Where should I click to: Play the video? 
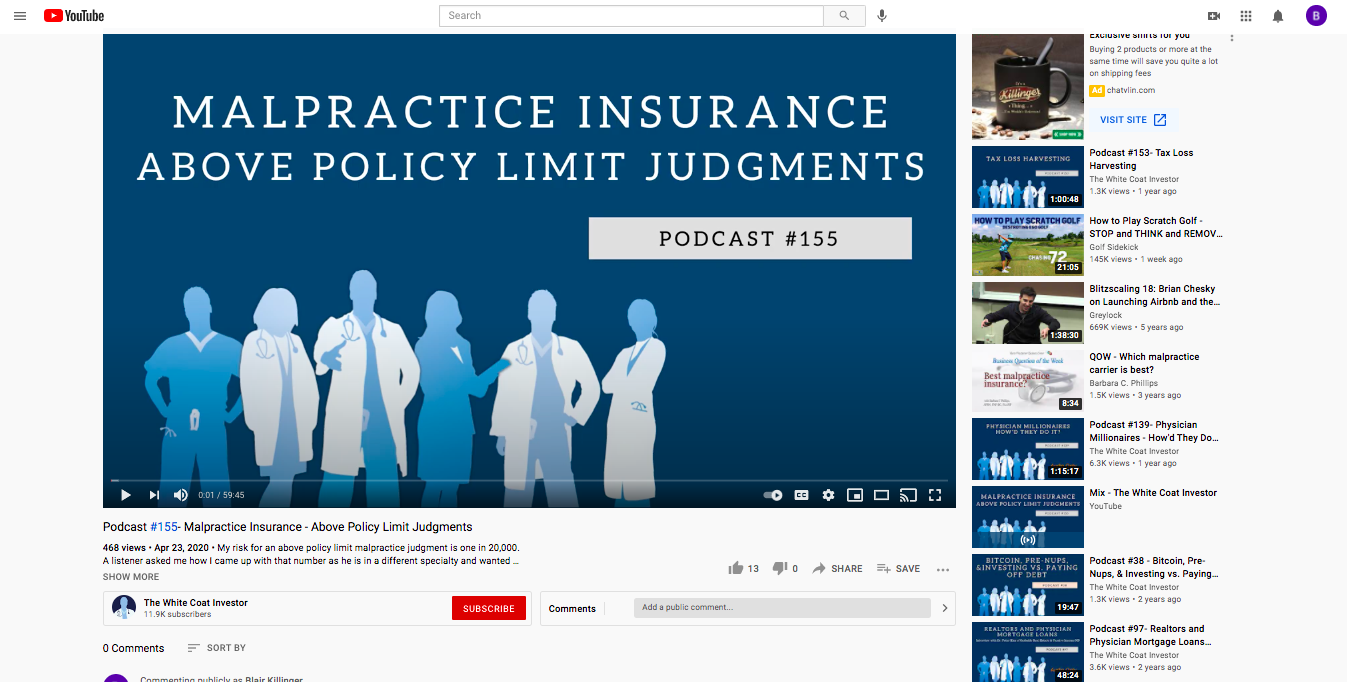click(126, 495)
